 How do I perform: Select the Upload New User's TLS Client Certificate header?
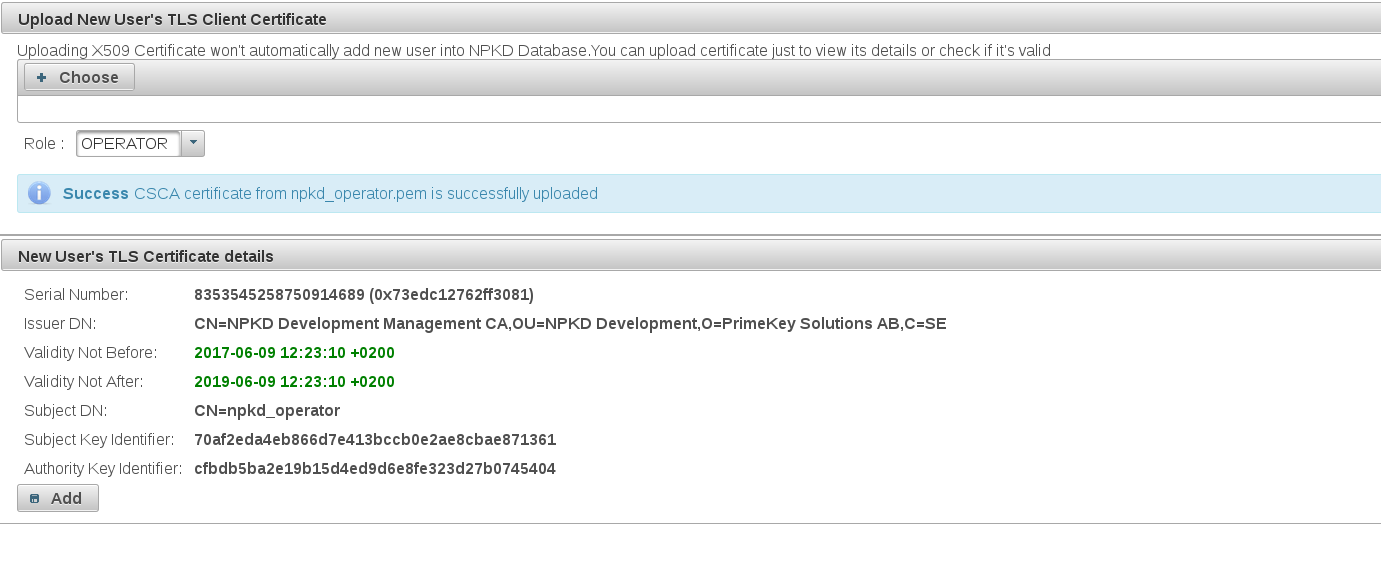pyautogui.click(x=172, y=19)
